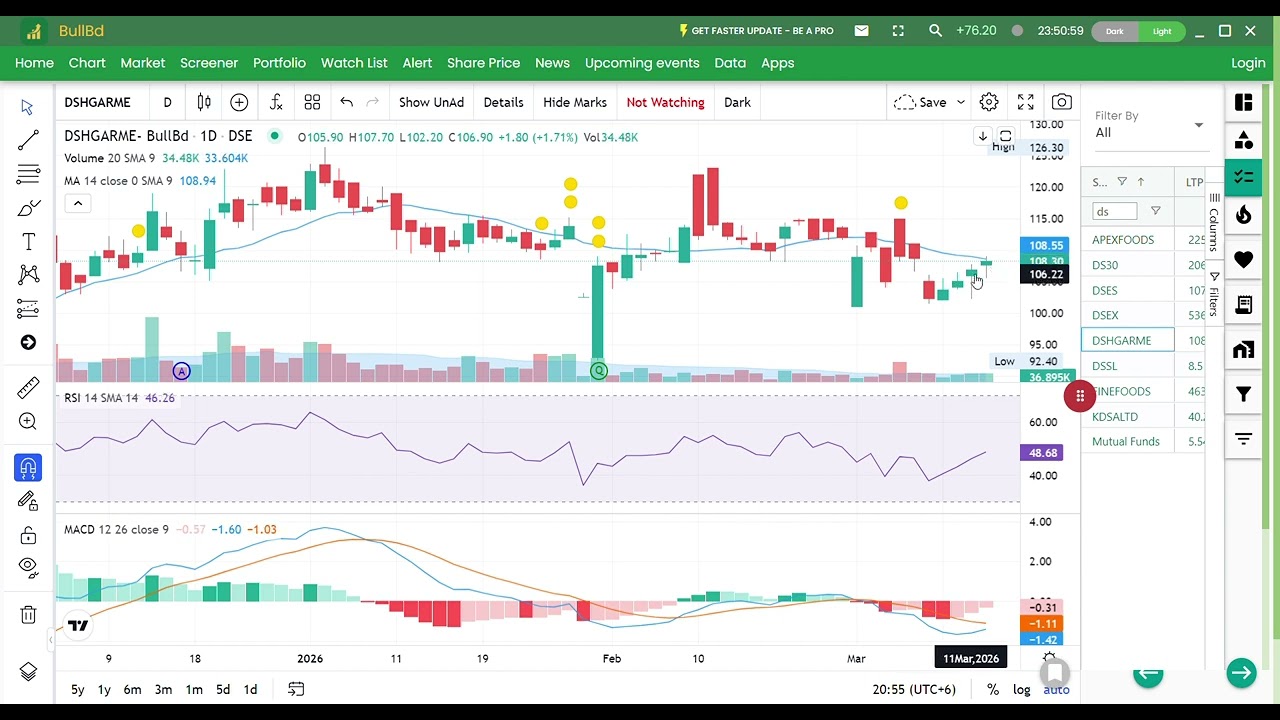
Task: Click Hide Marks button
Action: tap(575, 102)
